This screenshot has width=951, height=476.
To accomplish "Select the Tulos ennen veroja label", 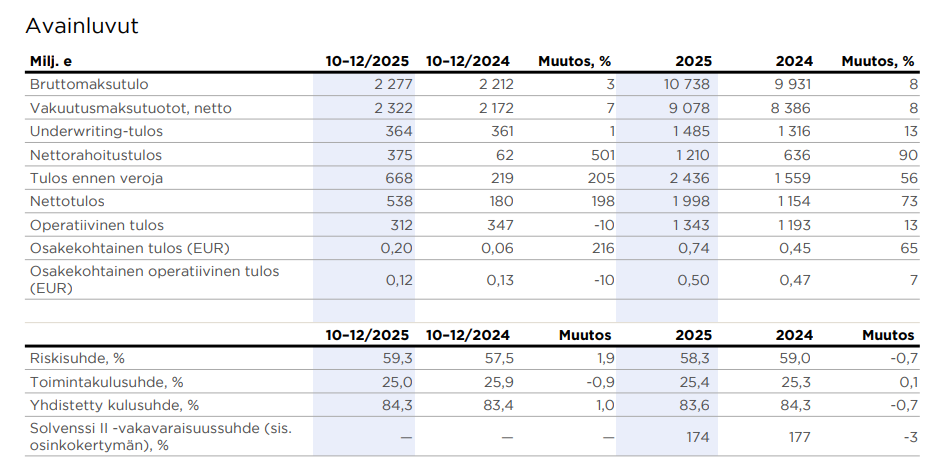I will point(96,178).
